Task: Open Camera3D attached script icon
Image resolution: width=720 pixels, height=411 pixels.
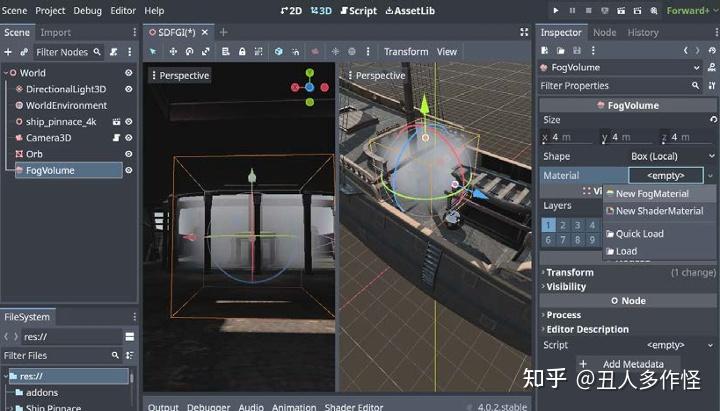Action: (116, 138)
